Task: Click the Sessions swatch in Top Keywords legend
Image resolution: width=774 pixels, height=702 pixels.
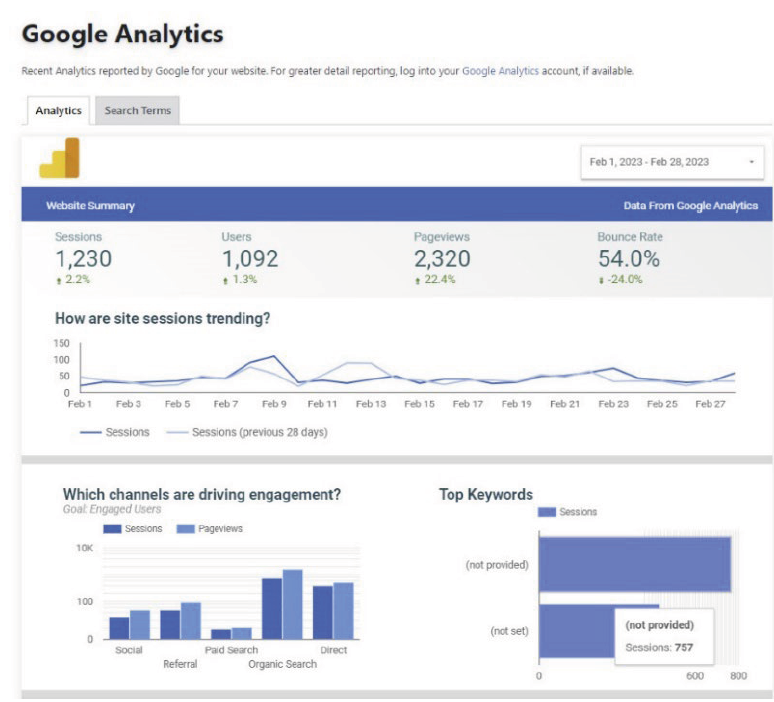Action: click(x=547, y=512)
